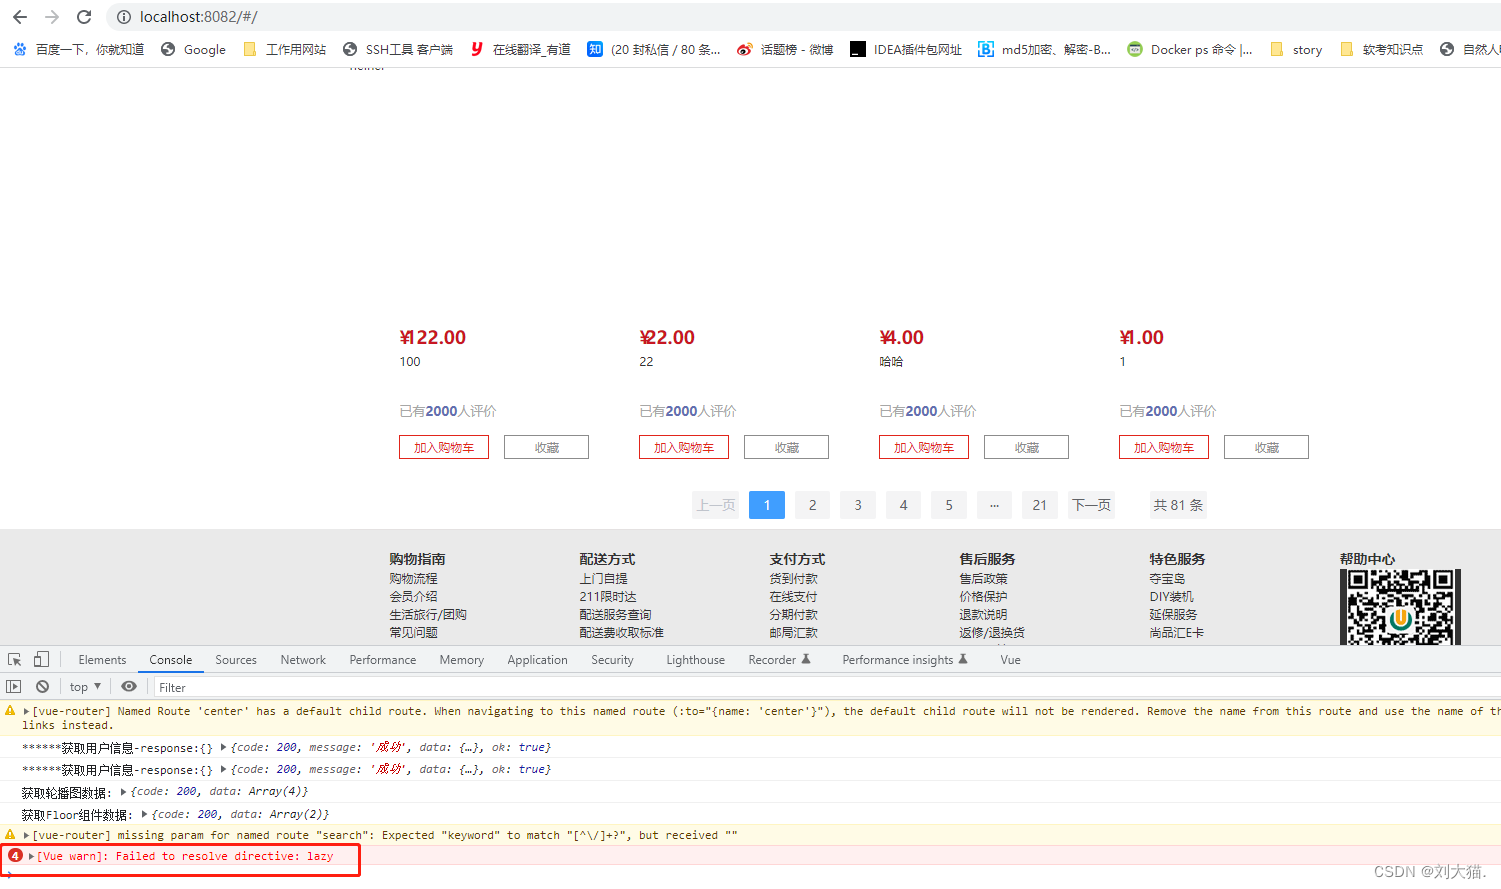1501x889 pixels.
Task: Switch to the Network tab
Action: pos(303,660)
